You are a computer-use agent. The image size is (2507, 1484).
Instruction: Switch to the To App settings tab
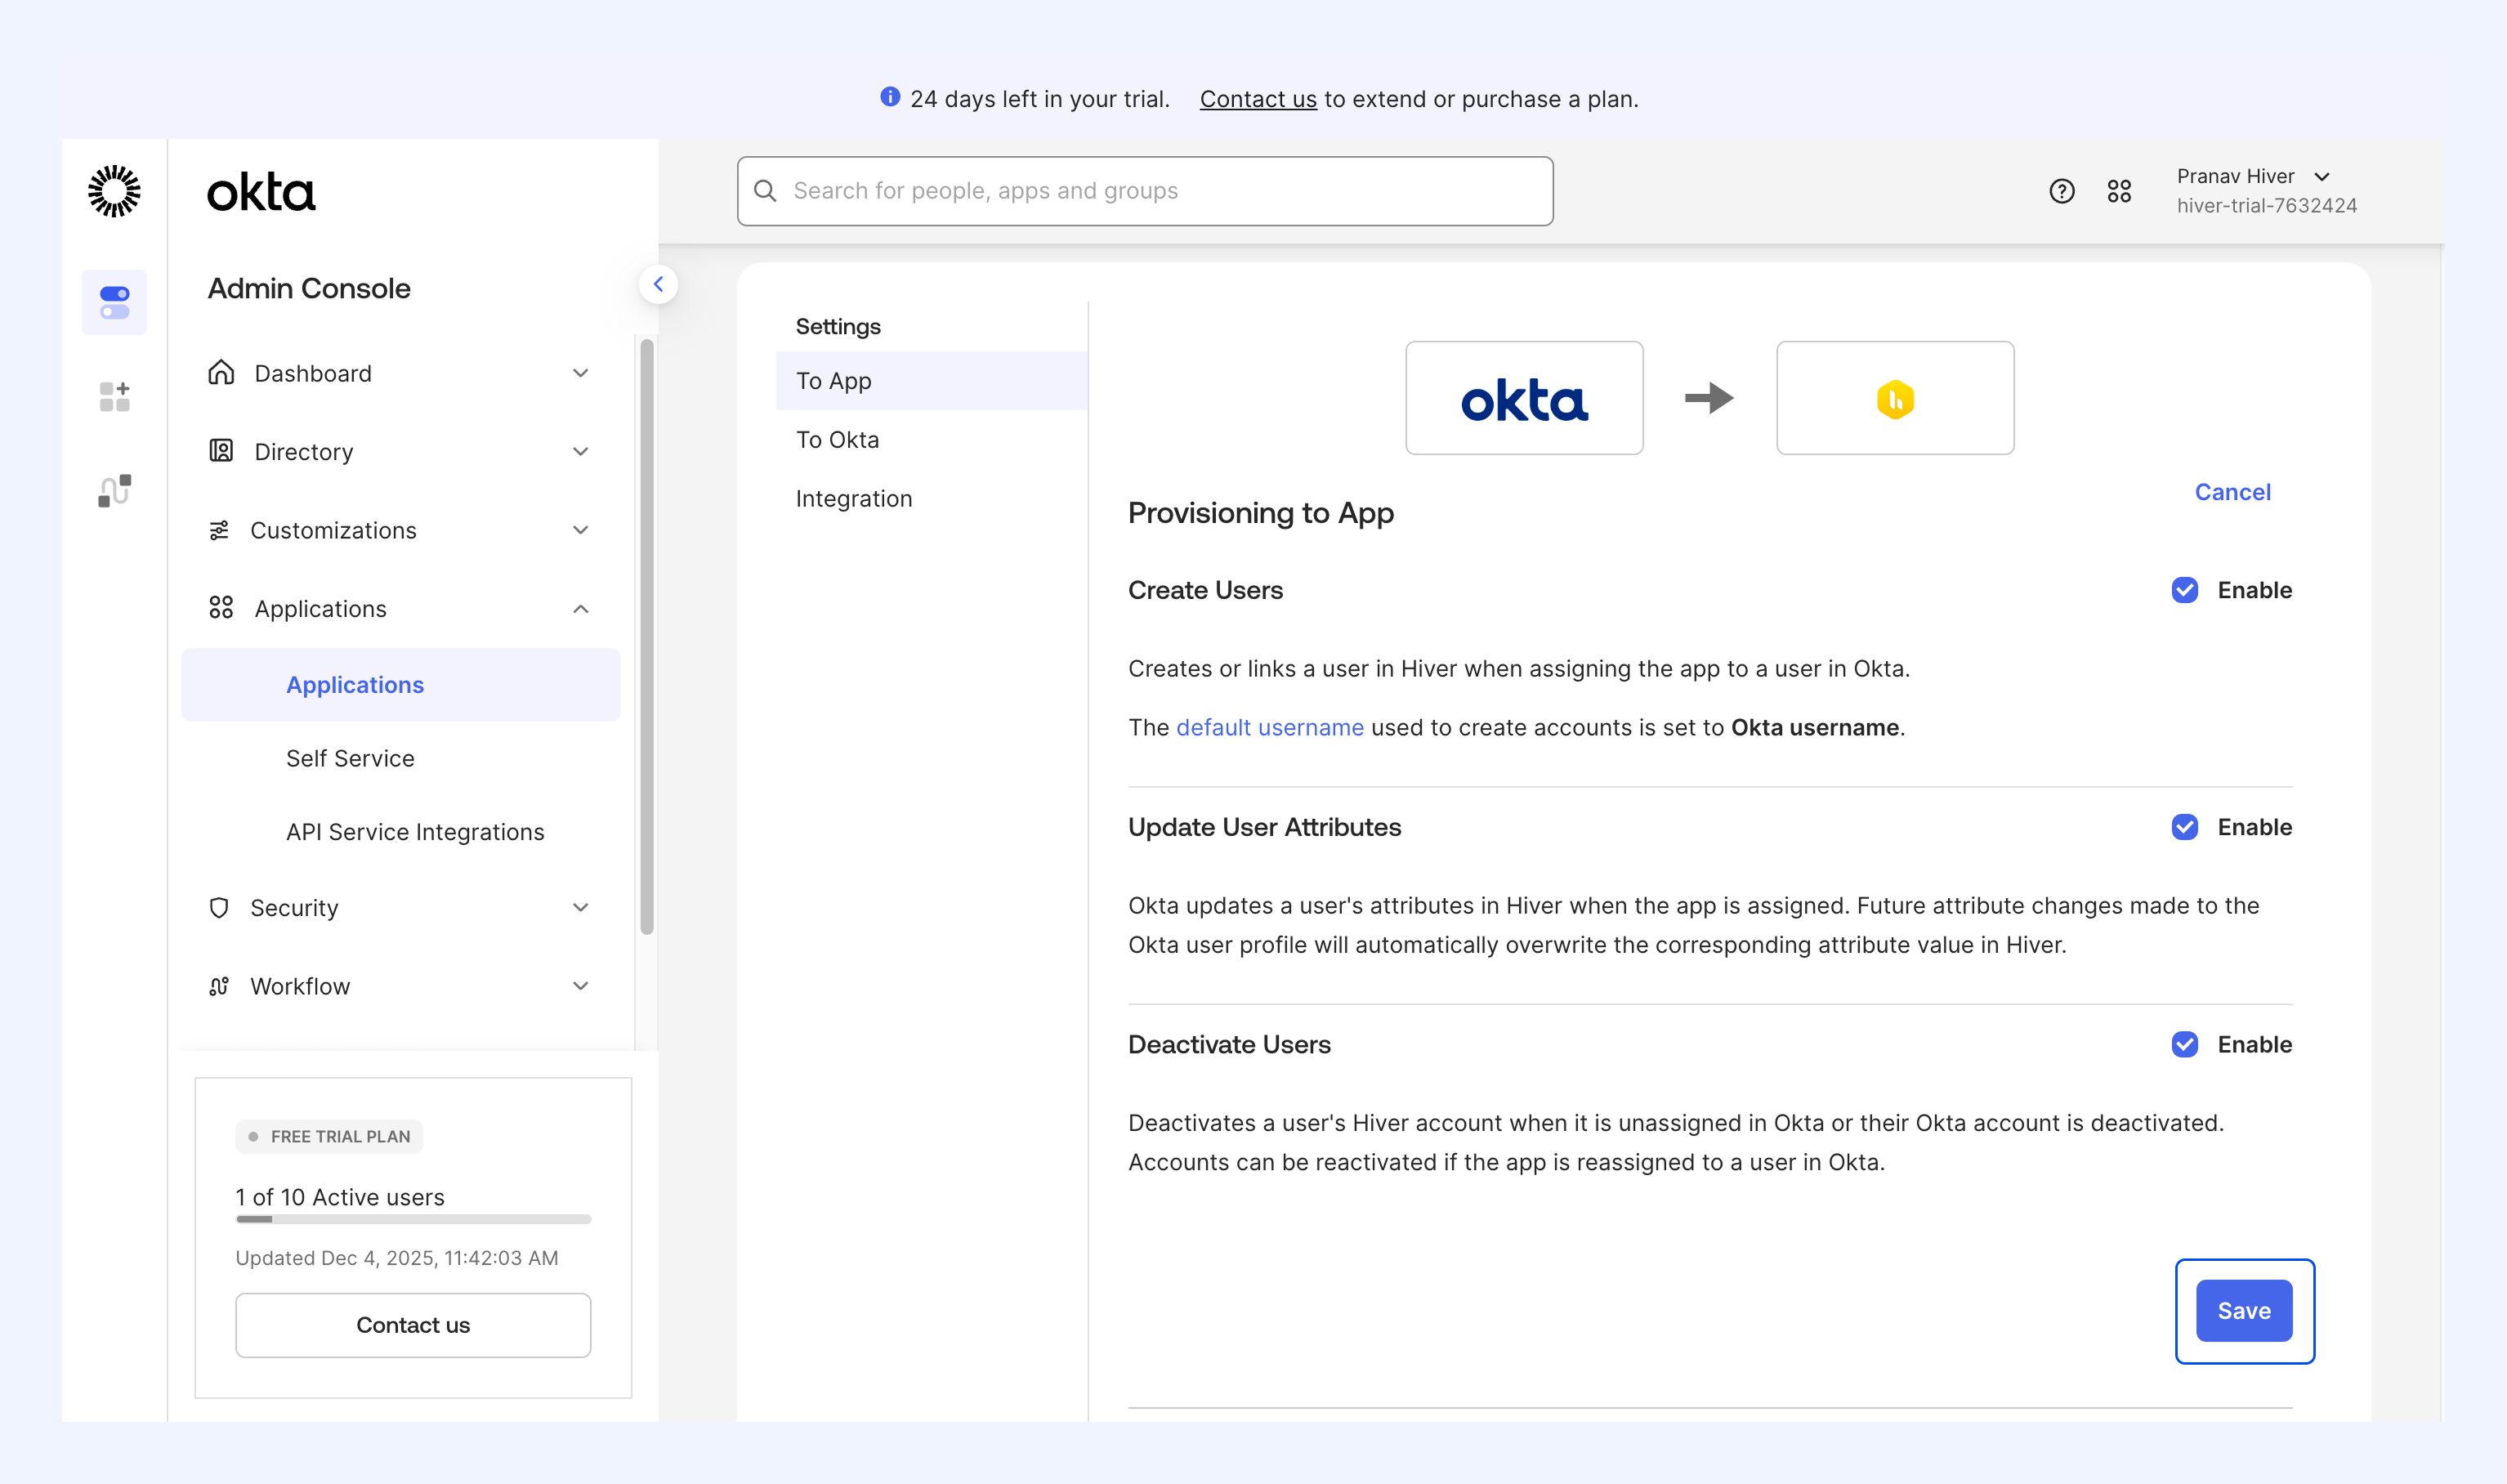click(932, 381)
